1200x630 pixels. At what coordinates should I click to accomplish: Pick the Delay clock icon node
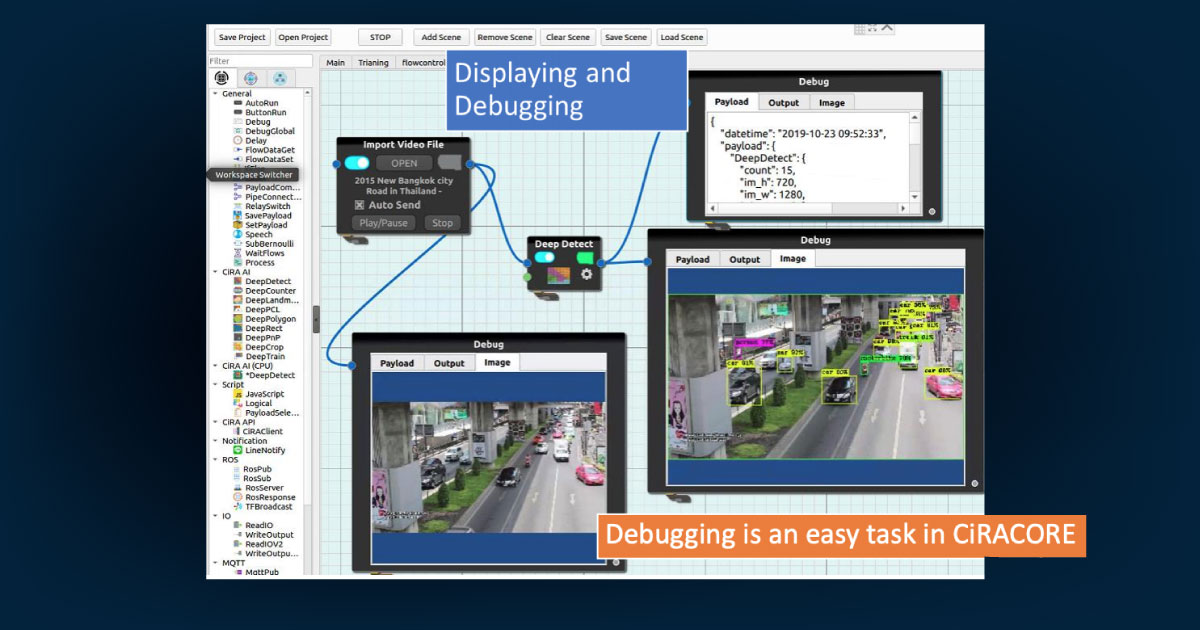tap(238, 141)
